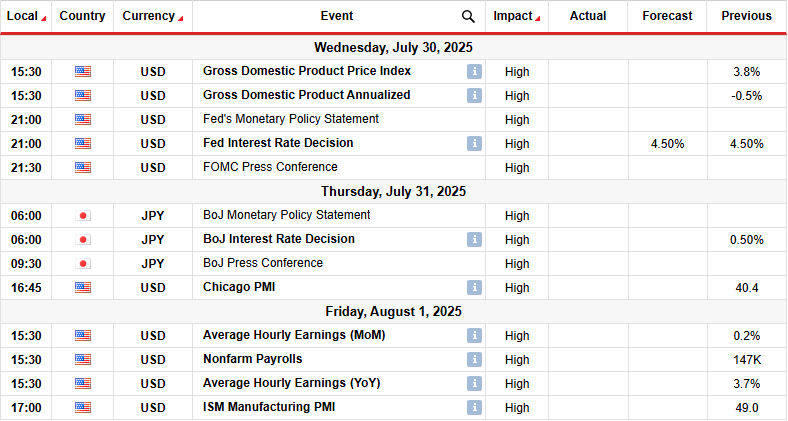Click the Forecast column header

[x=667, y=16]
